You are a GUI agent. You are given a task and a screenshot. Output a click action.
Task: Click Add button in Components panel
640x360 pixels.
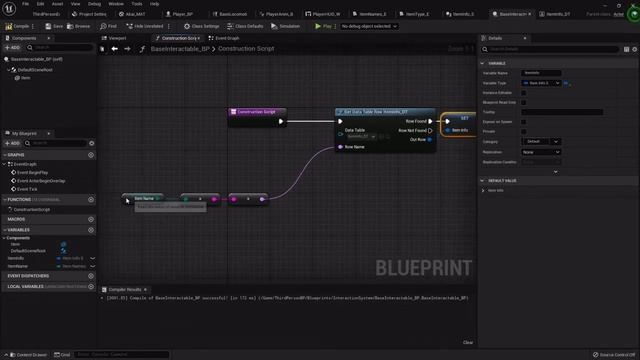pos(12,48)
